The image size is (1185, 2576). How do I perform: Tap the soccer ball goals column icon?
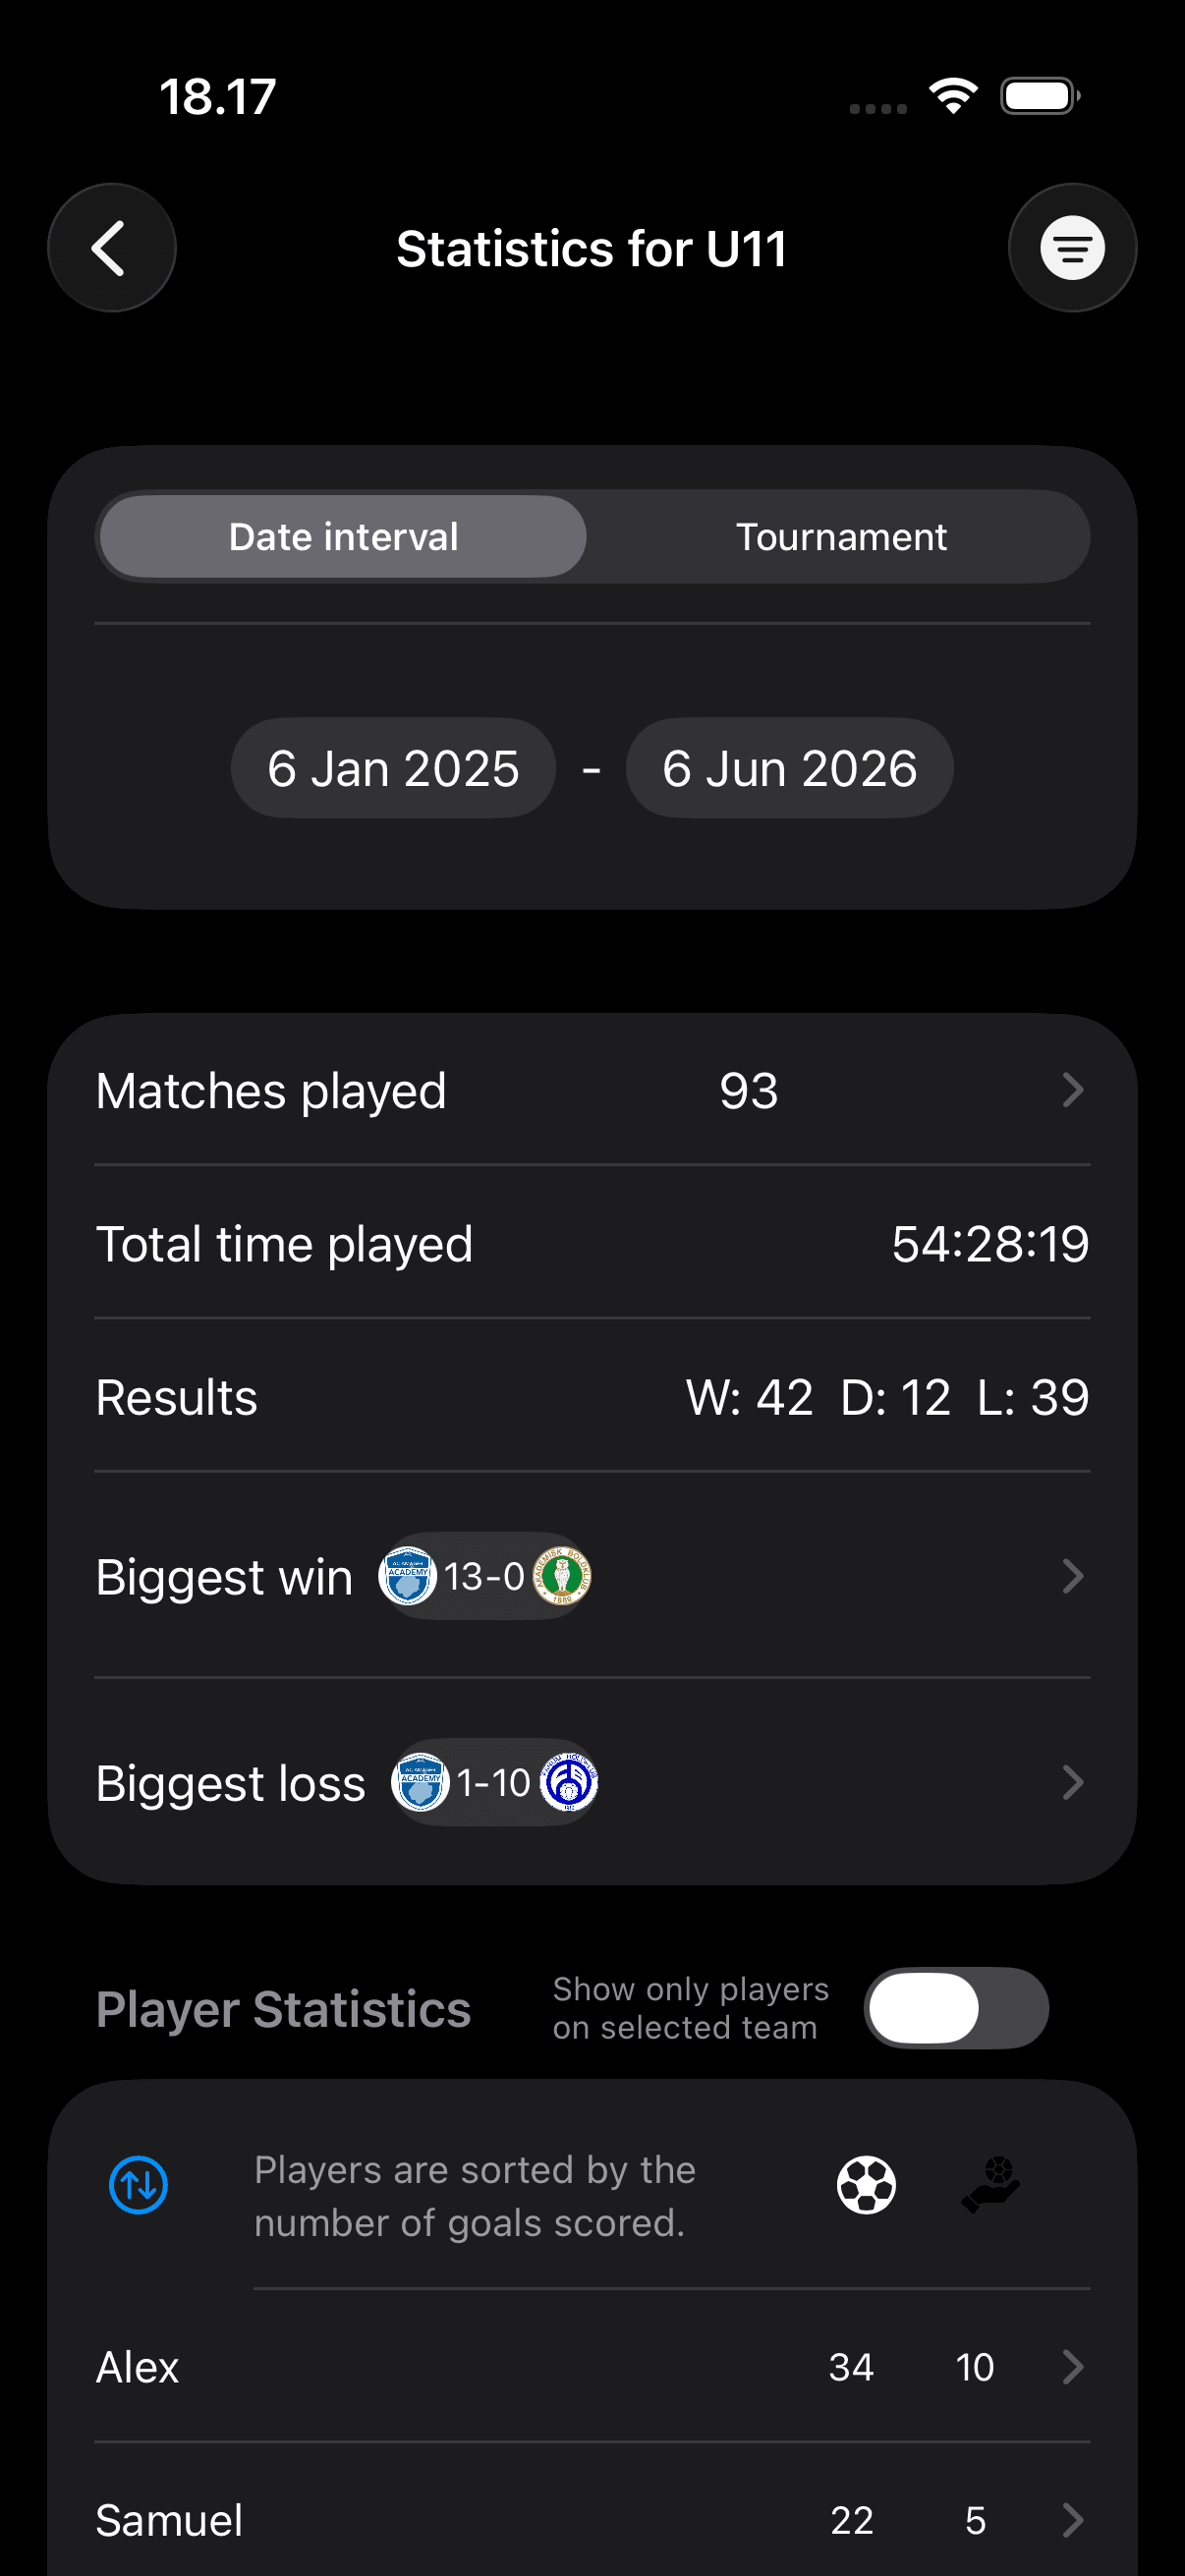click(866, 2184)
